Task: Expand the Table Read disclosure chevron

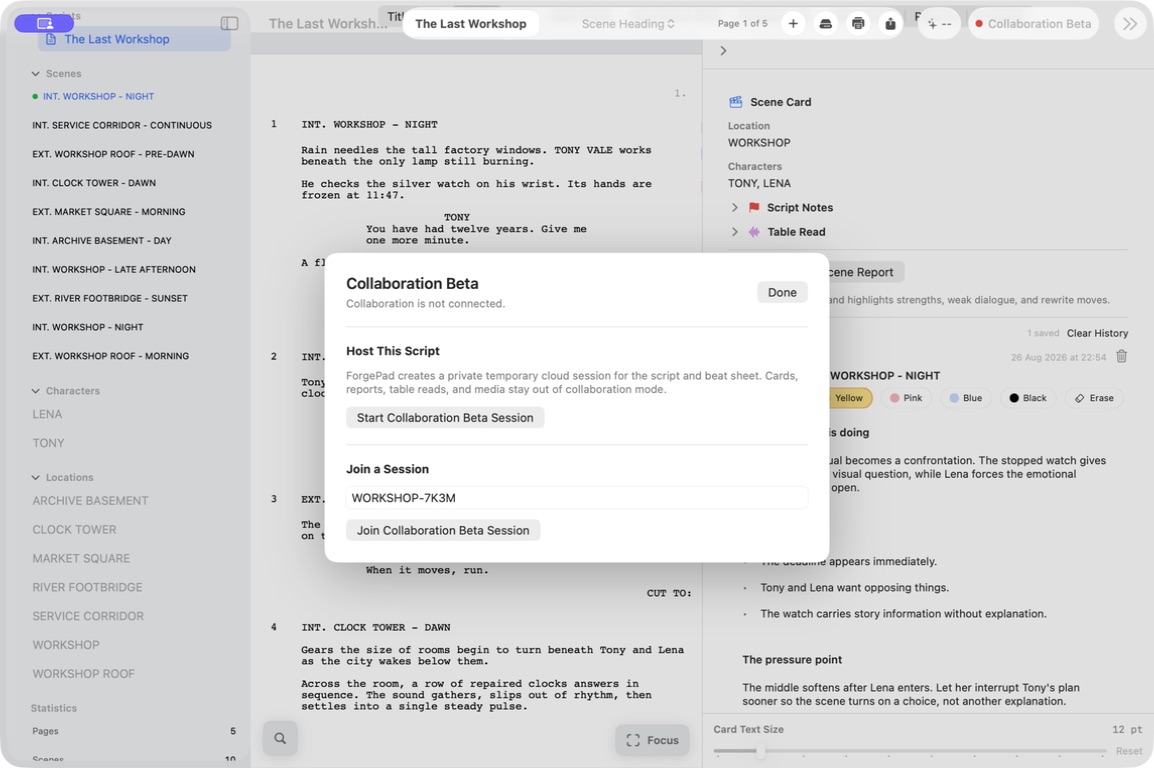Action: 734,232
